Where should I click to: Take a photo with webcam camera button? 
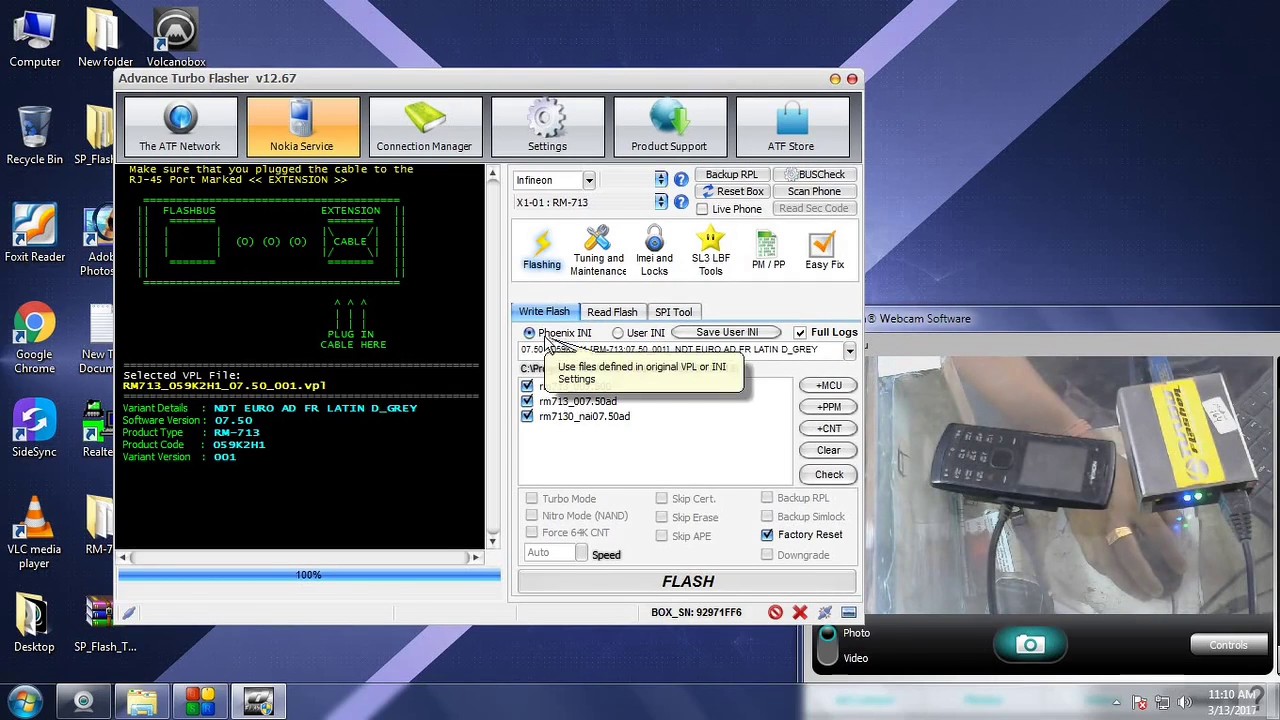(1030, 645)
